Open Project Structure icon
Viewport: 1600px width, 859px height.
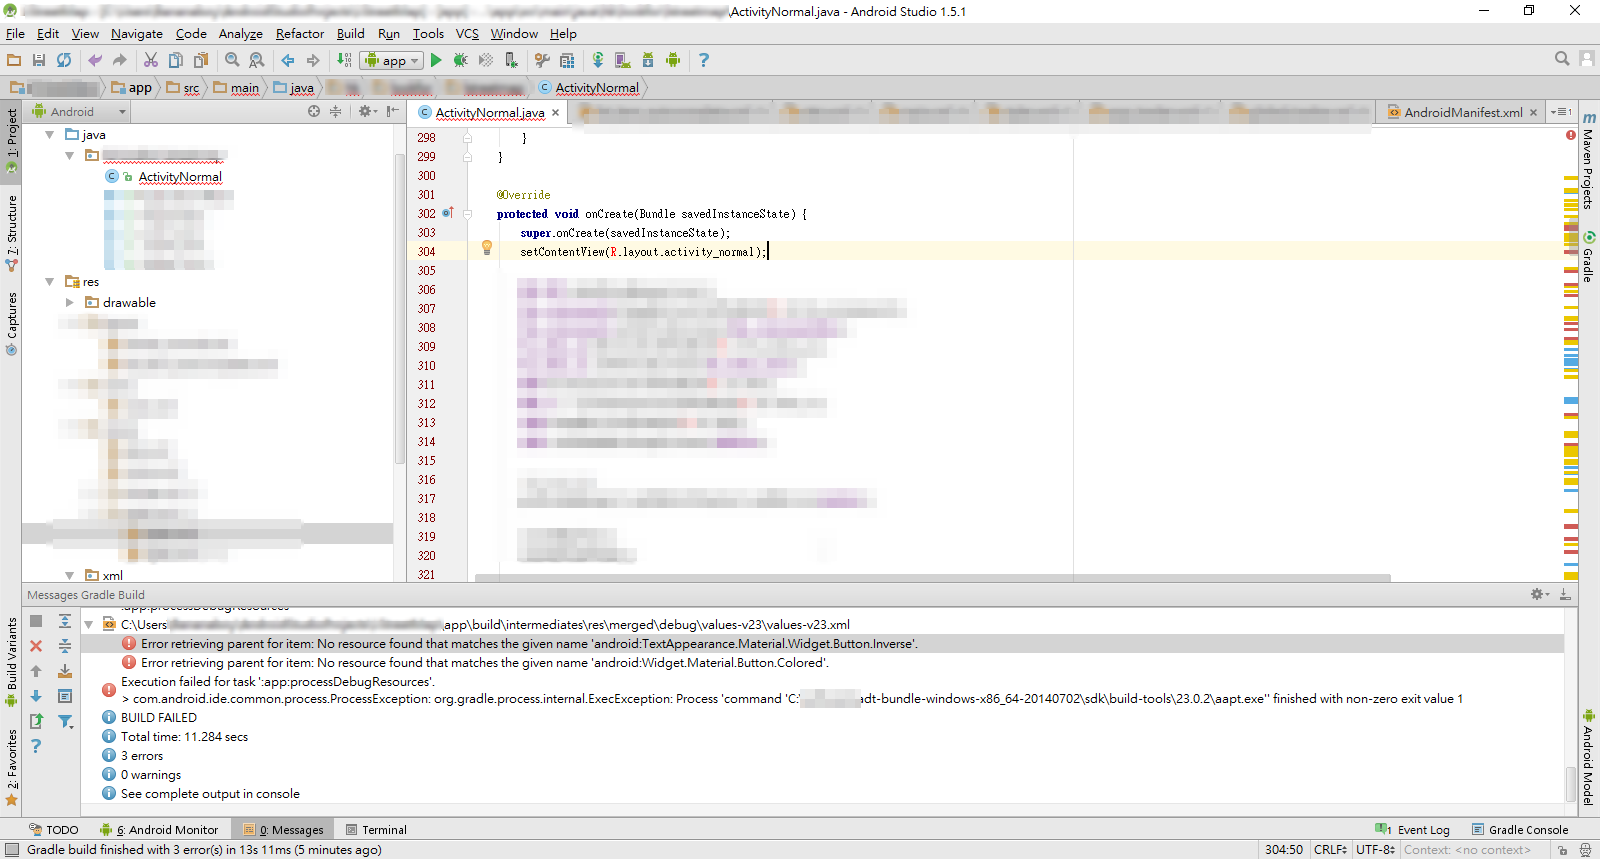click(567, 60)
